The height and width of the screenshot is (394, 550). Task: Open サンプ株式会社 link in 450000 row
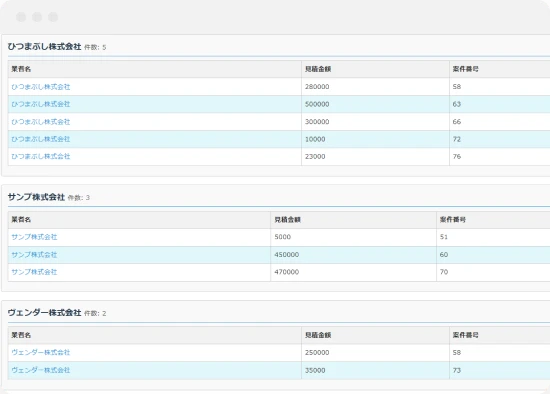34,255
